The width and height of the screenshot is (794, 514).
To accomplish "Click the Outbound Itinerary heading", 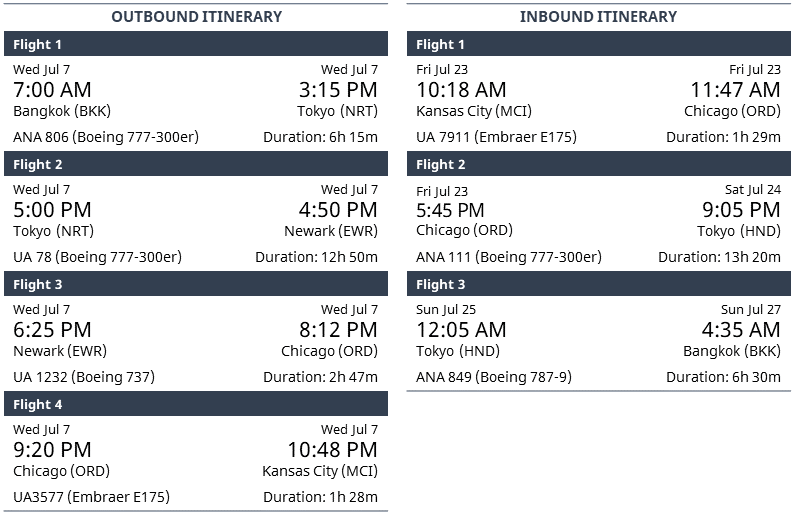I will click(196, 17).
